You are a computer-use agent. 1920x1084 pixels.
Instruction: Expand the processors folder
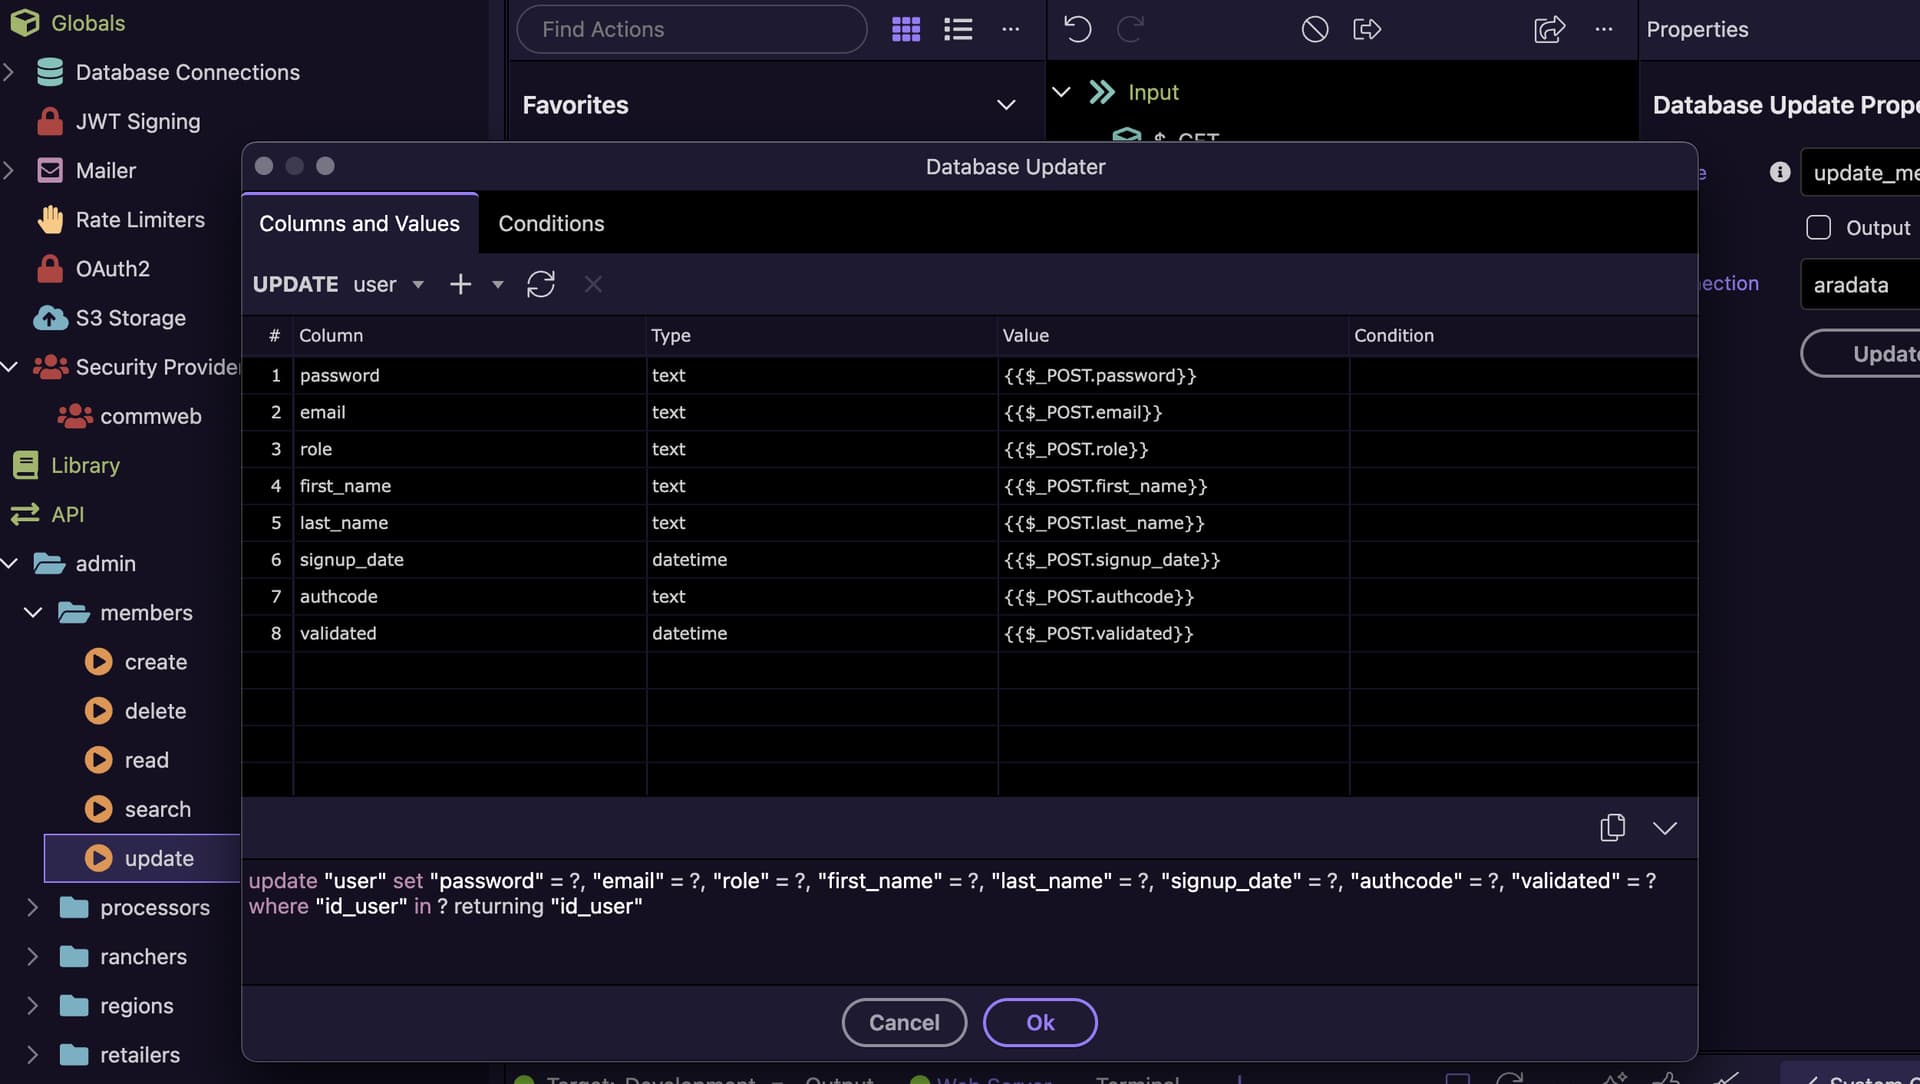point(32,908)
